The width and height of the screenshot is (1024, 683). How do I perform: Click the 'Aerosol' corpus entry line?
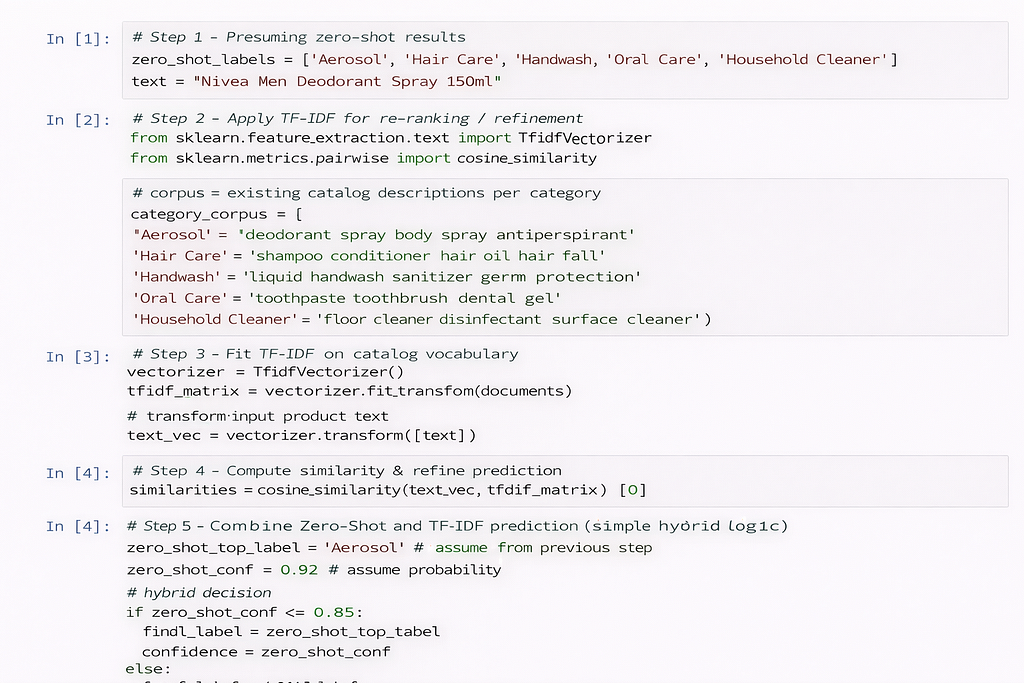pos(383,234)
